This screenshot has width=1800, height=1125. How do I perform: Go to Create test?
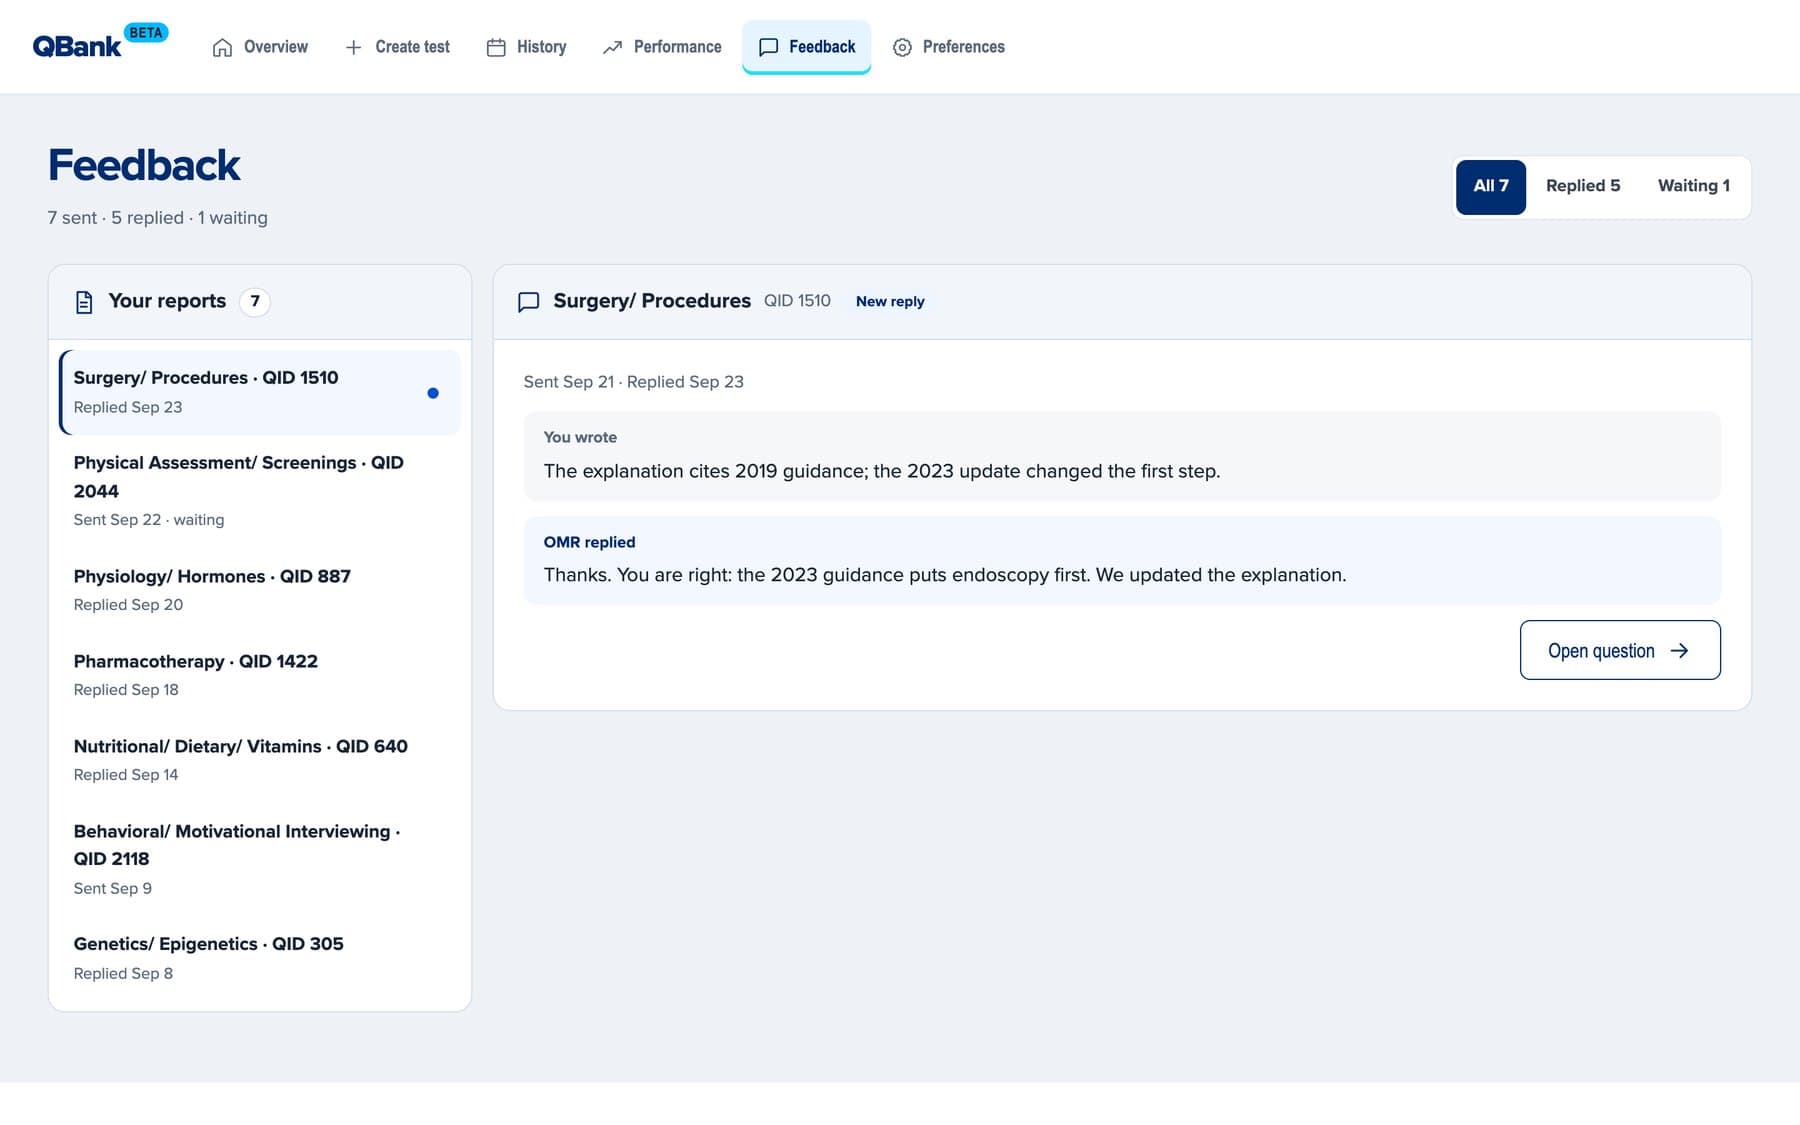[397, 47]
